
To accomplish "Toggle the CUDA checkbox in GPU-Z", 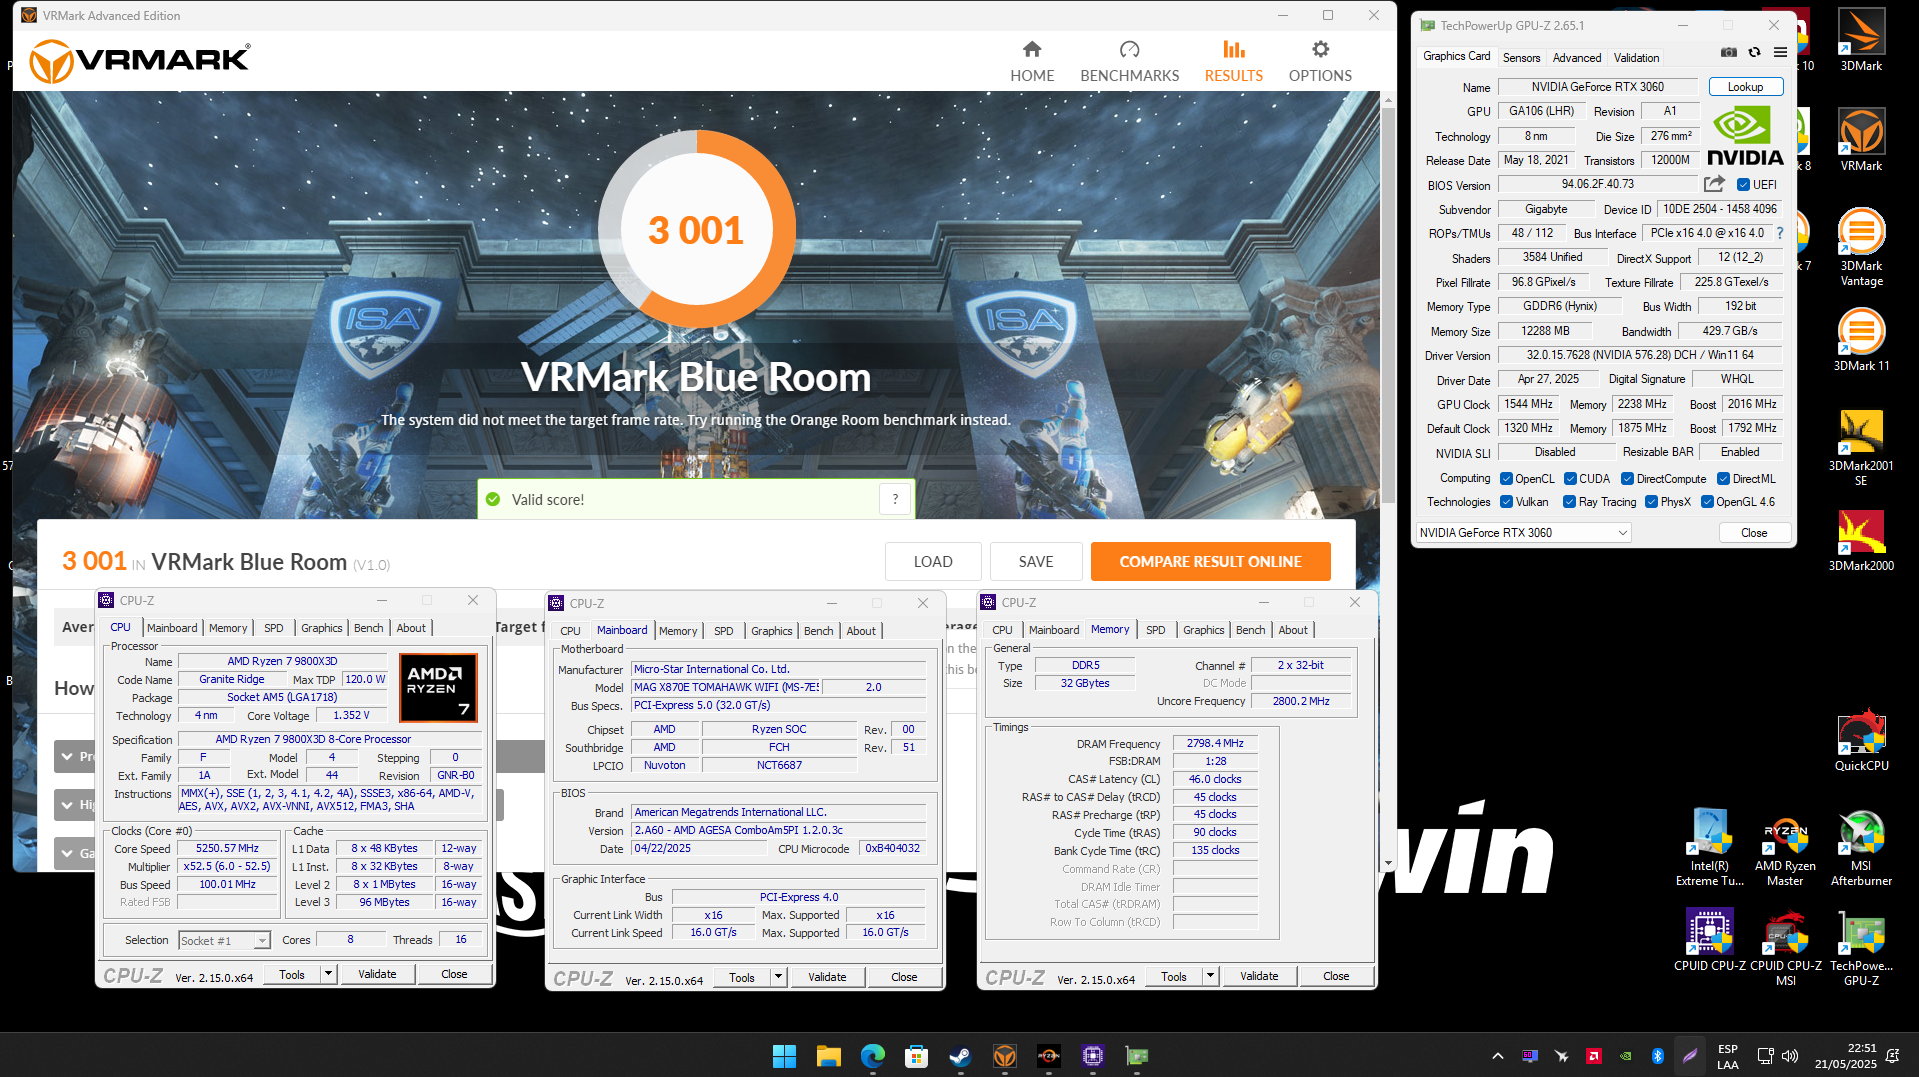I will [x=1570, y=478].
